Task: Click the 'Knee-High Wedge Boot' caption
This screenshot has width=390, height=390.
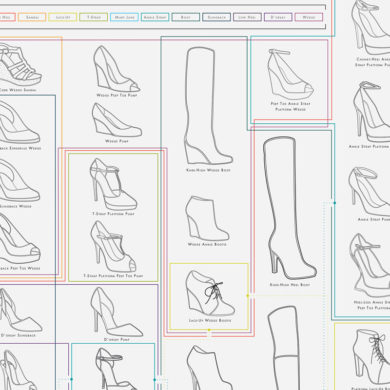Action: pos(208,170)
